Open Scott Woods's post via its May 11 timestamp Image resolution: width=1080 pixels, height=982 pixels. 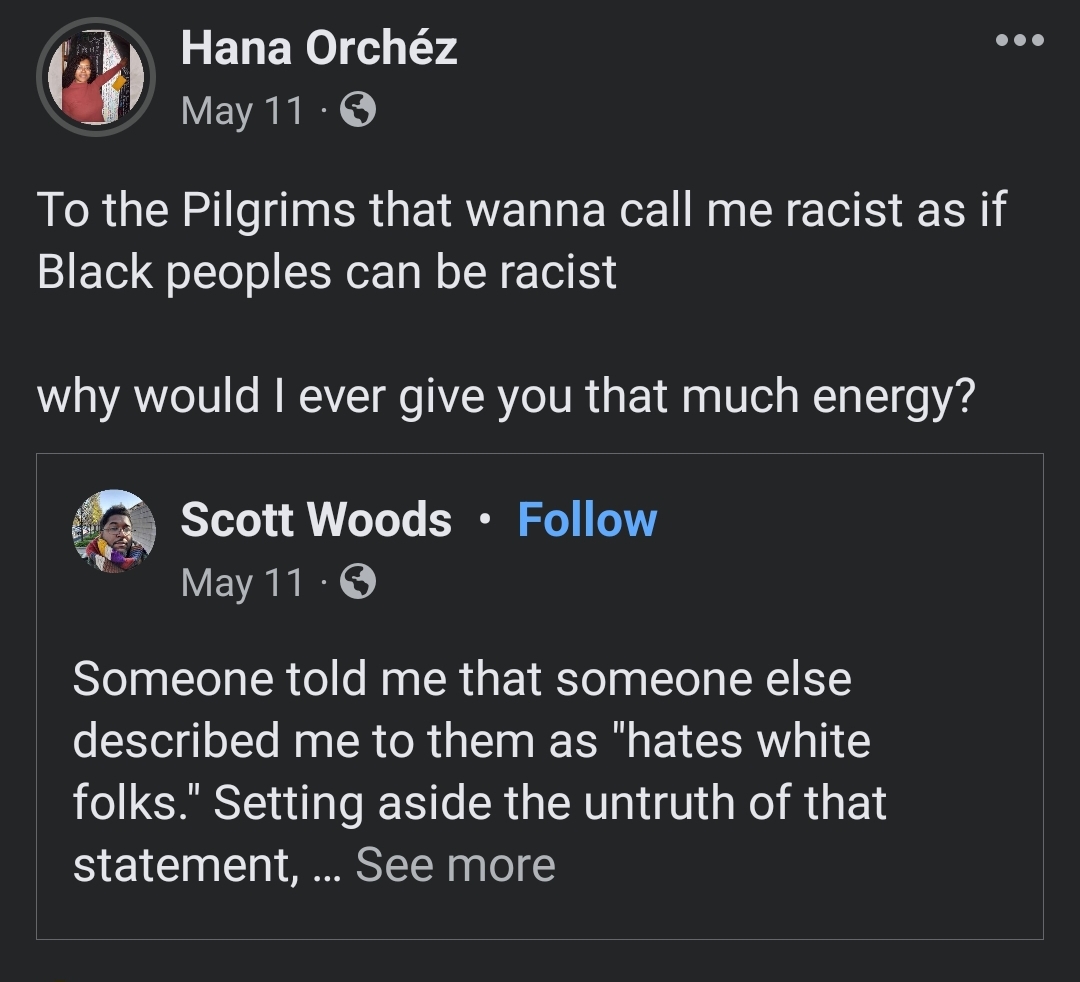[242, 581]
